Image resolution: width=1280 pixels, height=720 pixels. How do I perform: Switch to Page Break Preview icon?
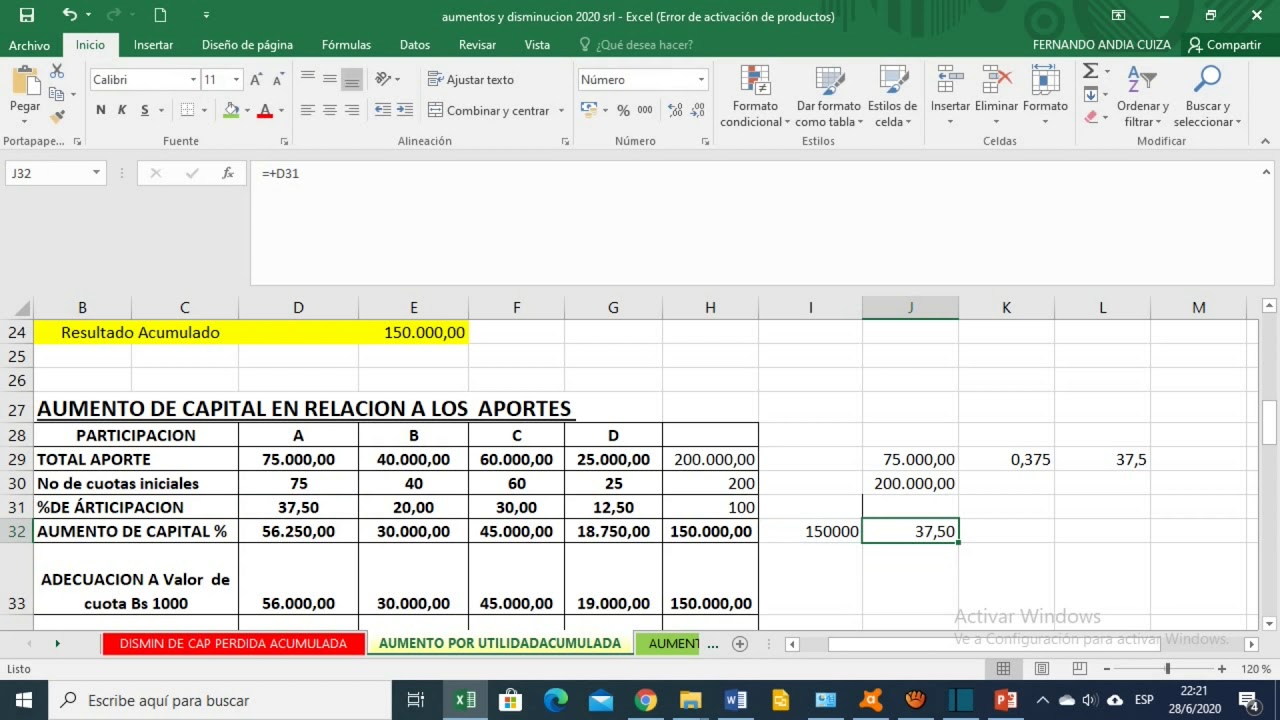point(1079,668)
